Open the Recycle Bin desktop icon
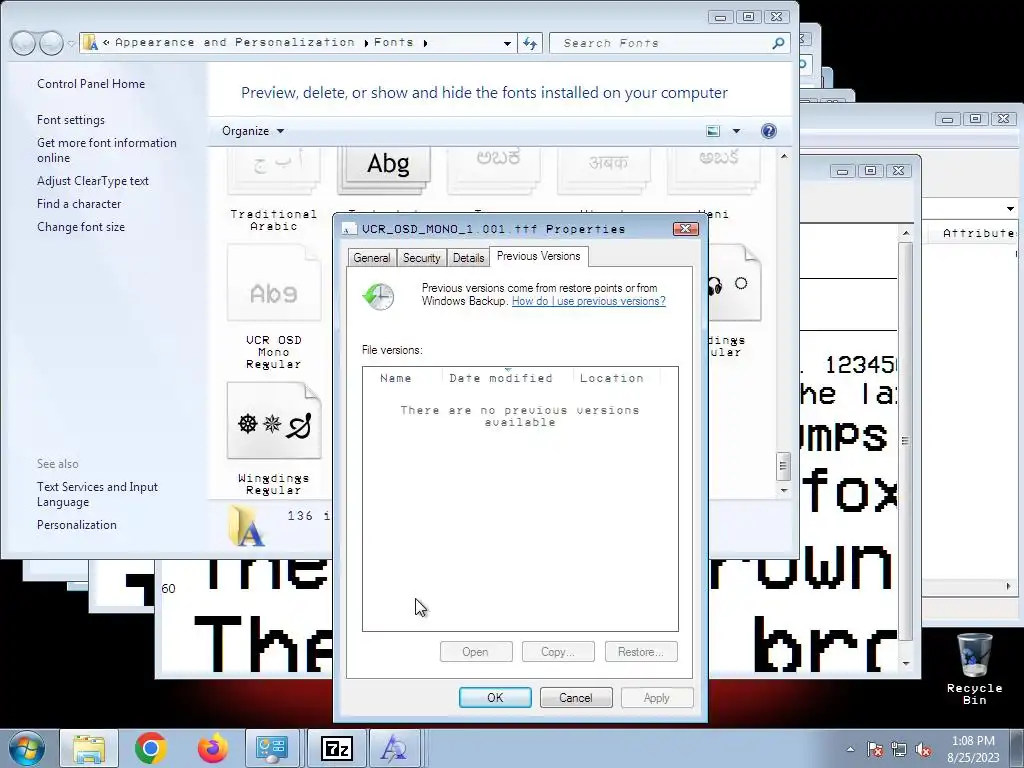The height and width of the screenshot is (768, 1024). click(974, 669)
